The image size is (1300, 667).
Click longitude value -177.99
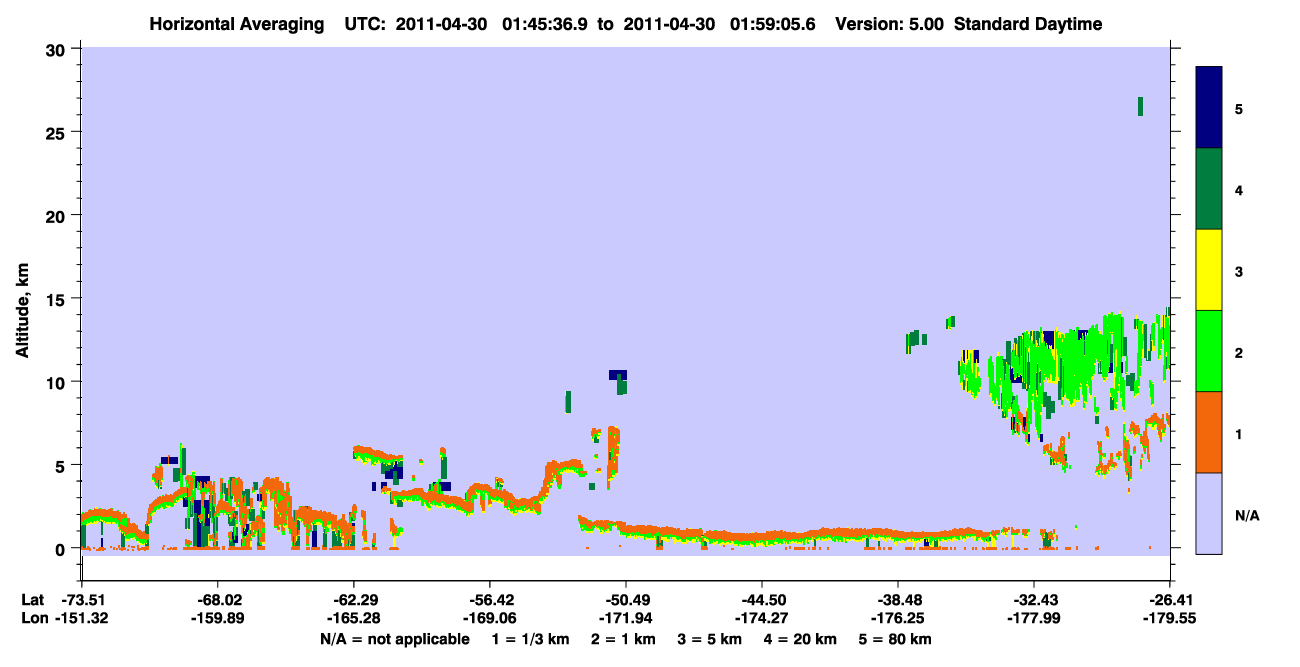click(1033, 619)
